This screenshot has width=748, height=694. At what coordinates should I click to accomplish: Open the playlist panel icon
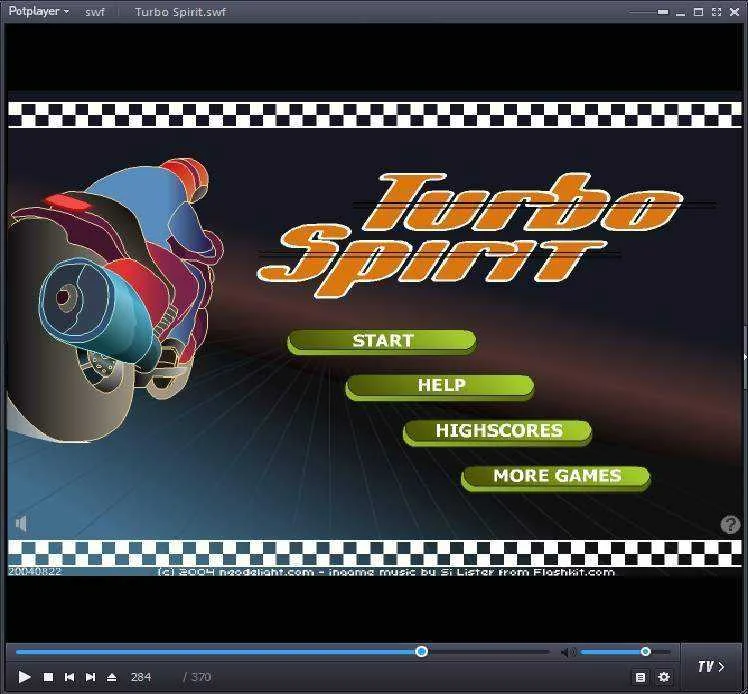pos(640,677)
